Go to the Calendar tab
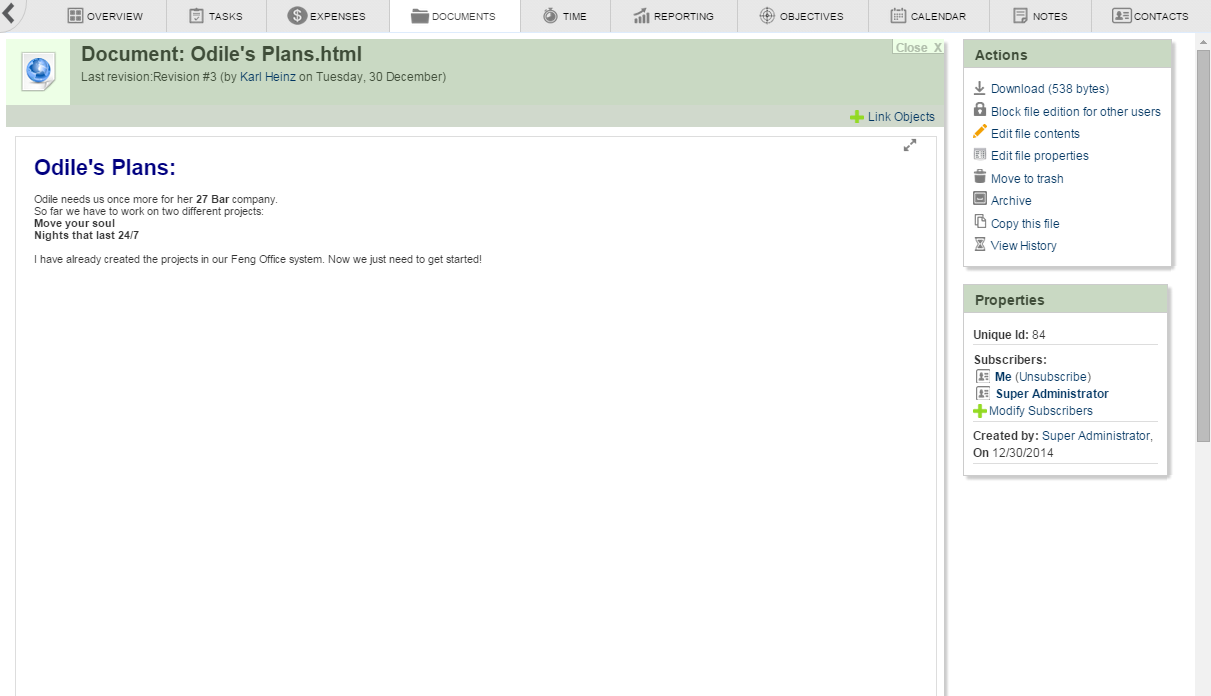The height and width of the screenshot is (696, 1211). (x=928, y=16)
